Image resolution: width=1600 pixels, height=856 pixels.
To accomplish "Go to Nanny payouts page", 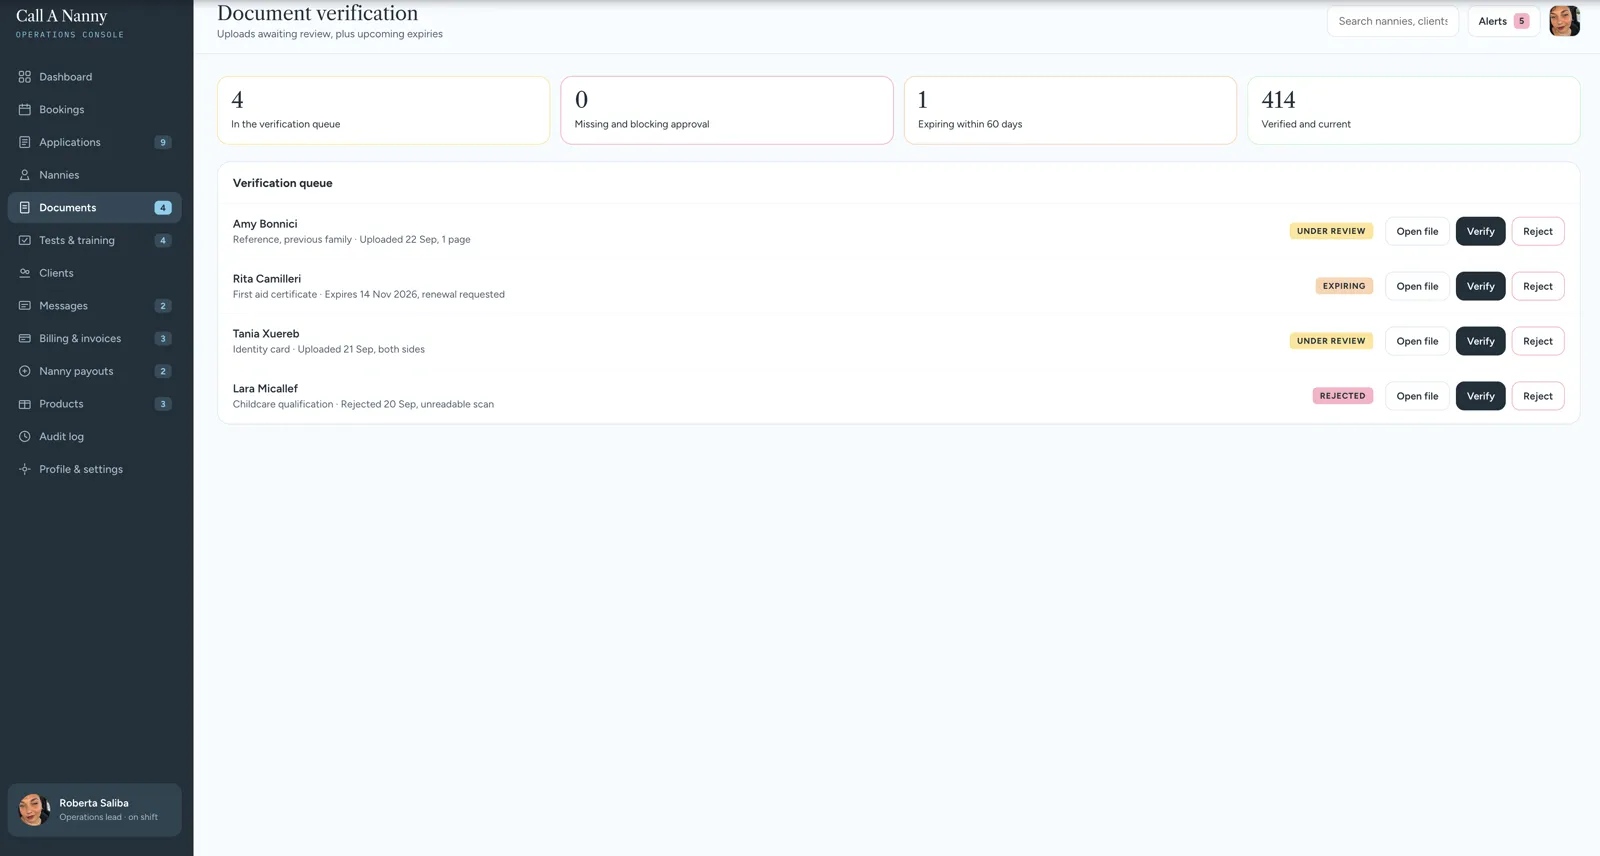I will [x=94, y=371].
